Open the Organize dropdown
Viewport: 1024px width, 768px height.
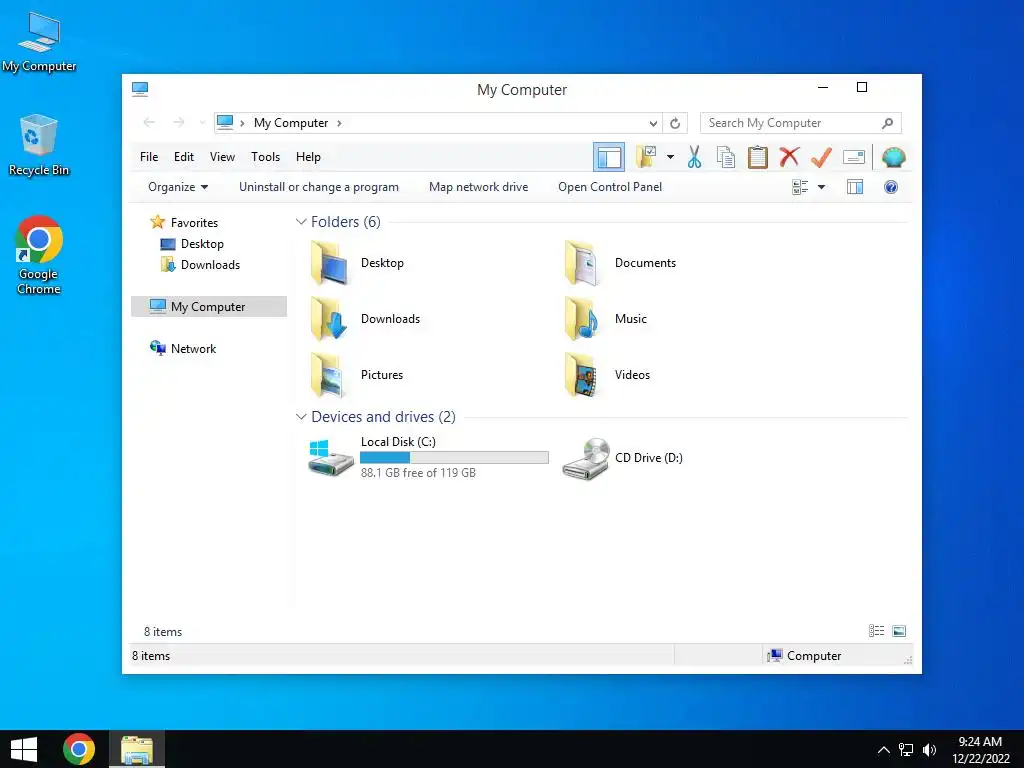[x=178, y=187]
